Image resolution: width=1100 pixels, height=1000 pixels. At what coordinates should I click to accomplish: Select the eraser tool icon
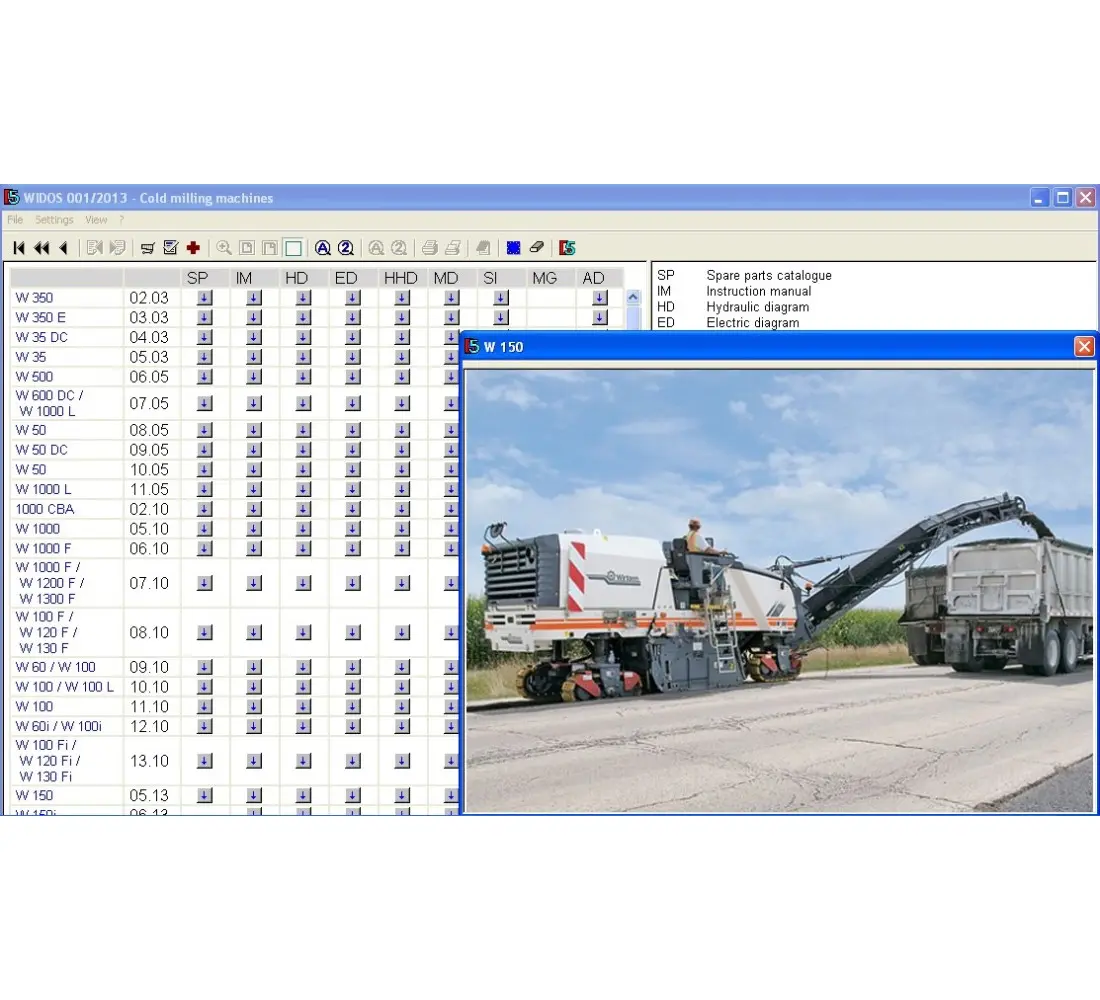(x=537, y=247)
